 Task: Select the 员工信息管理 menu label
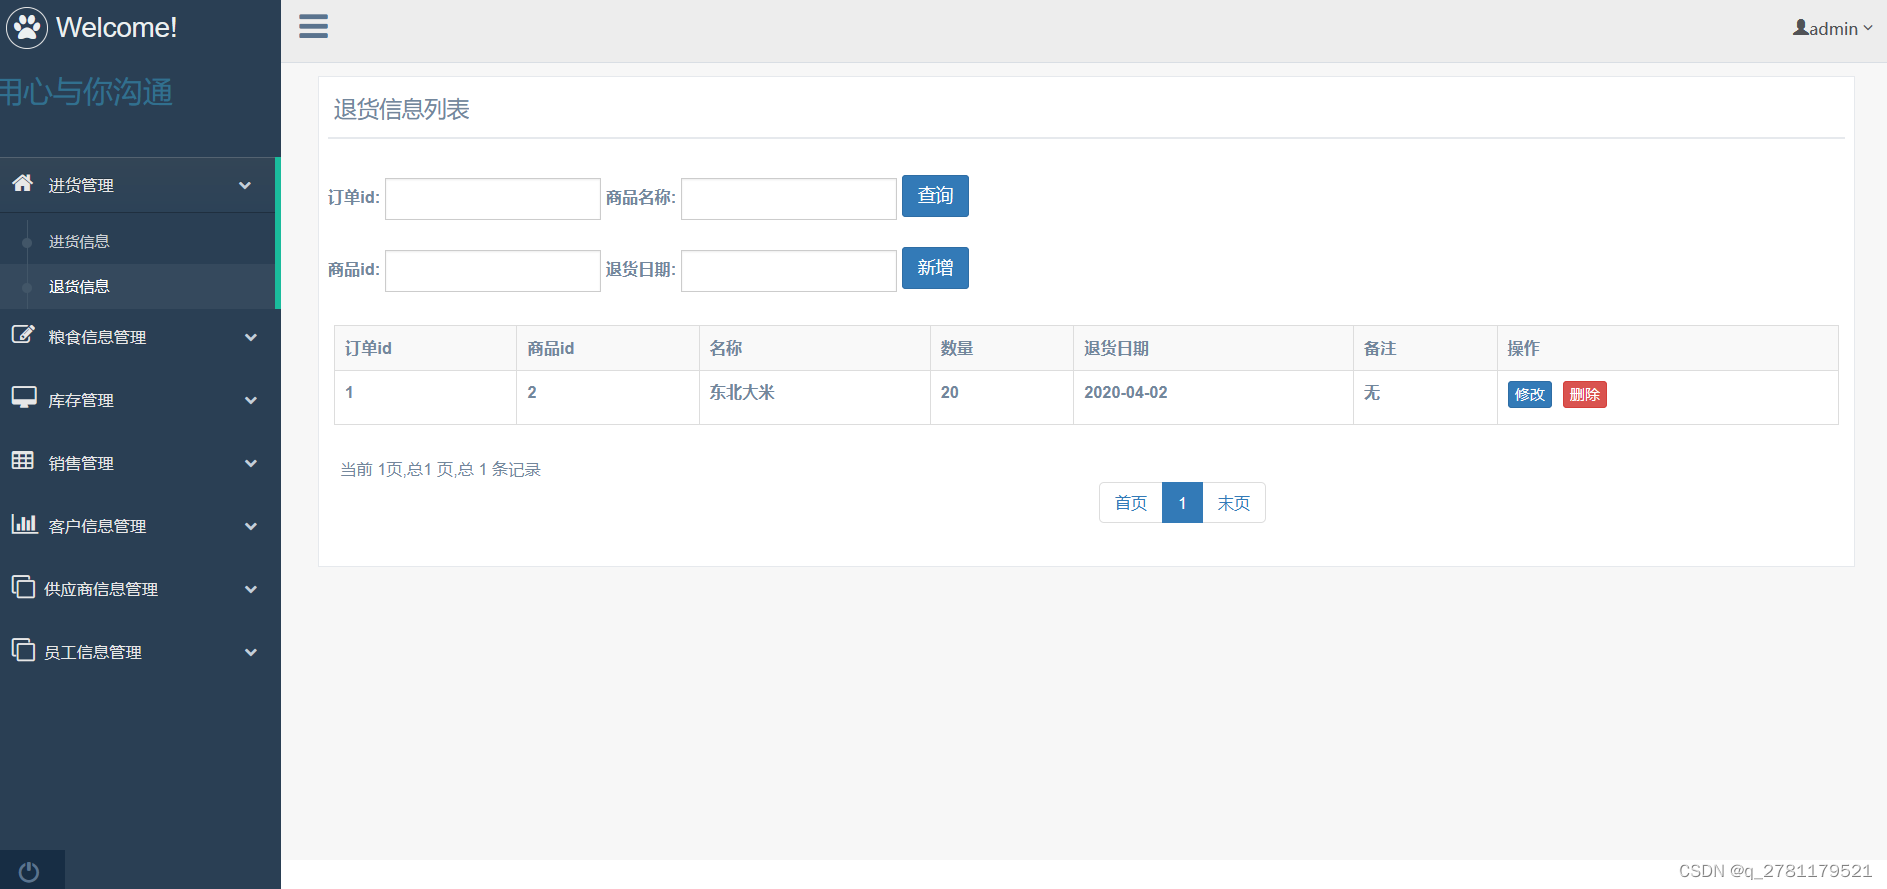click(93, 653)
